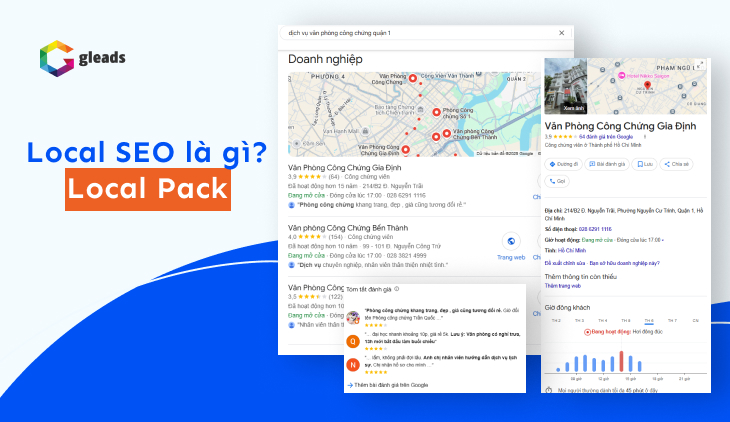Image resolution: width=730 pixels, height=422 pixels.
Task: Open the Văn Phòng Công Chứng Gia Định listing title
Action: click(x=345, y=168)
